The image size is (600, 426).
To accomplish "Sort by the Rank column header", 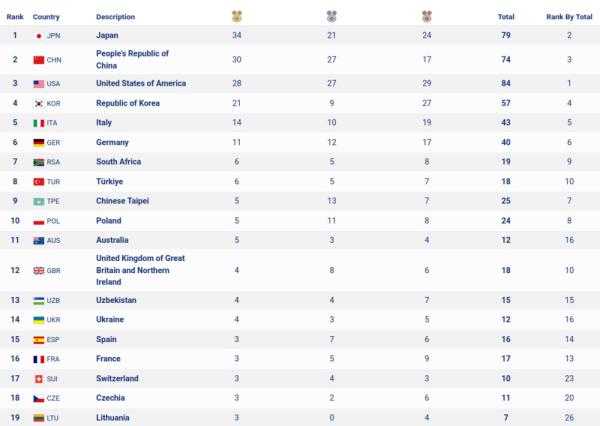I will pos(15,17).
